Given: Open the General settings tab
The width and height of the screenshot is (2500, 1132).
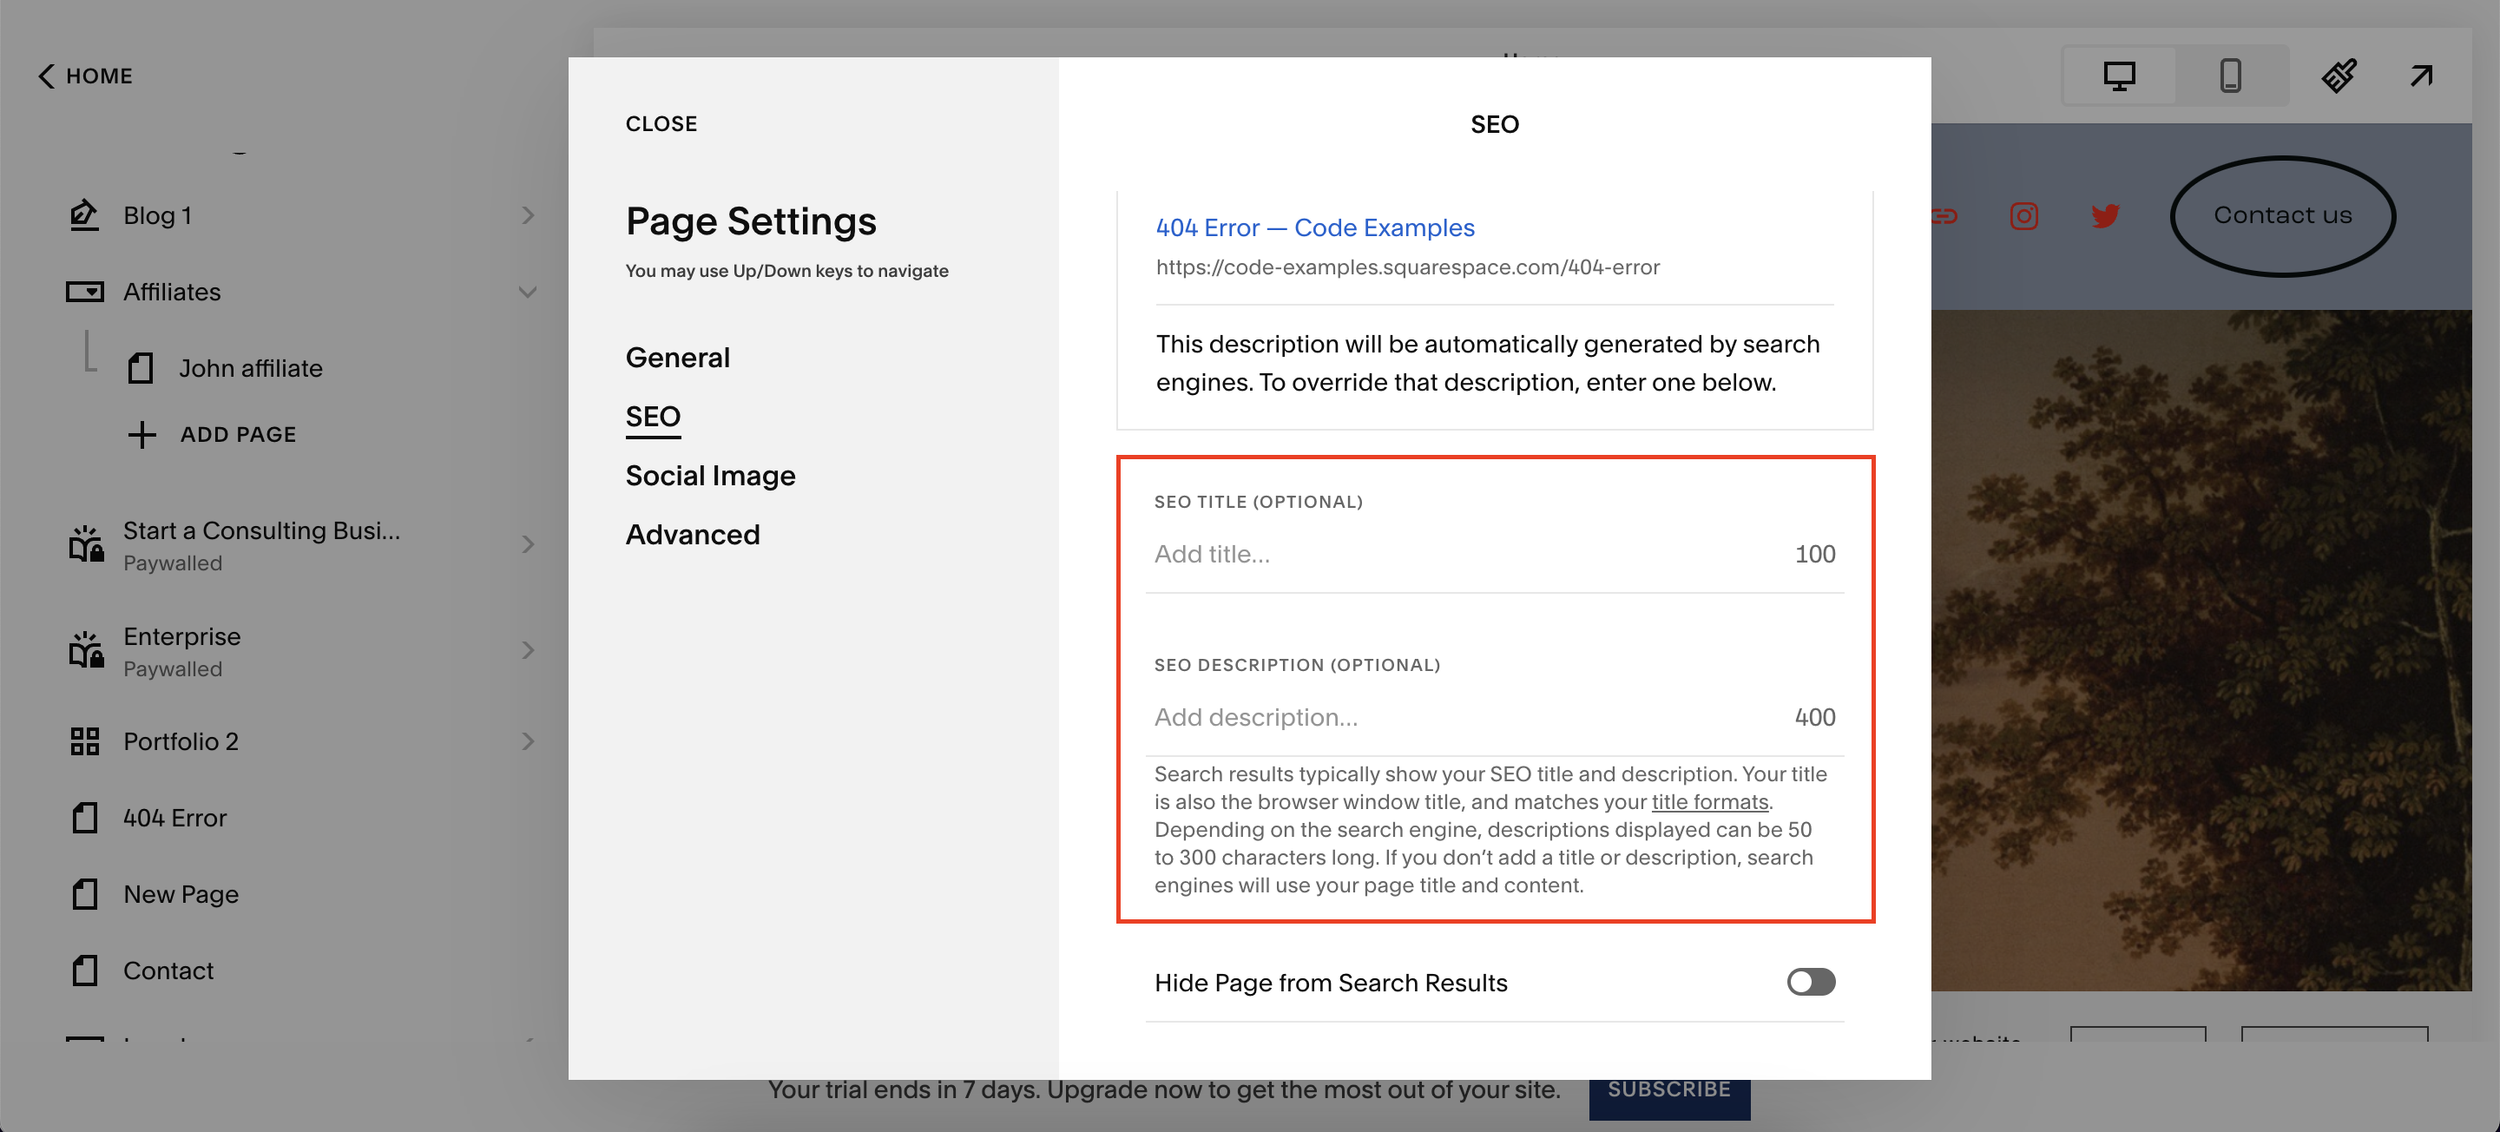Looking at the screenshot, I should point(677,358).
